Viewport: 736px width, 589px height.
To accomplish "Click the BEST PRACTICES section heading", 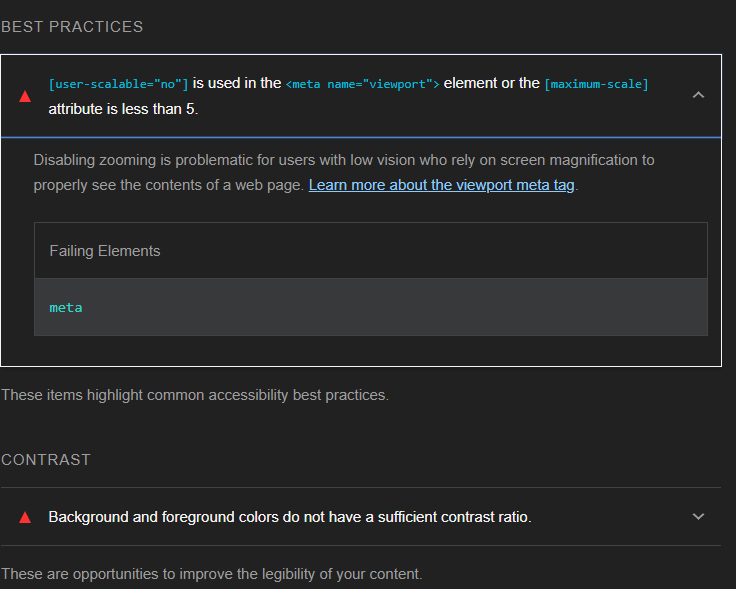I will coord(72,27).
